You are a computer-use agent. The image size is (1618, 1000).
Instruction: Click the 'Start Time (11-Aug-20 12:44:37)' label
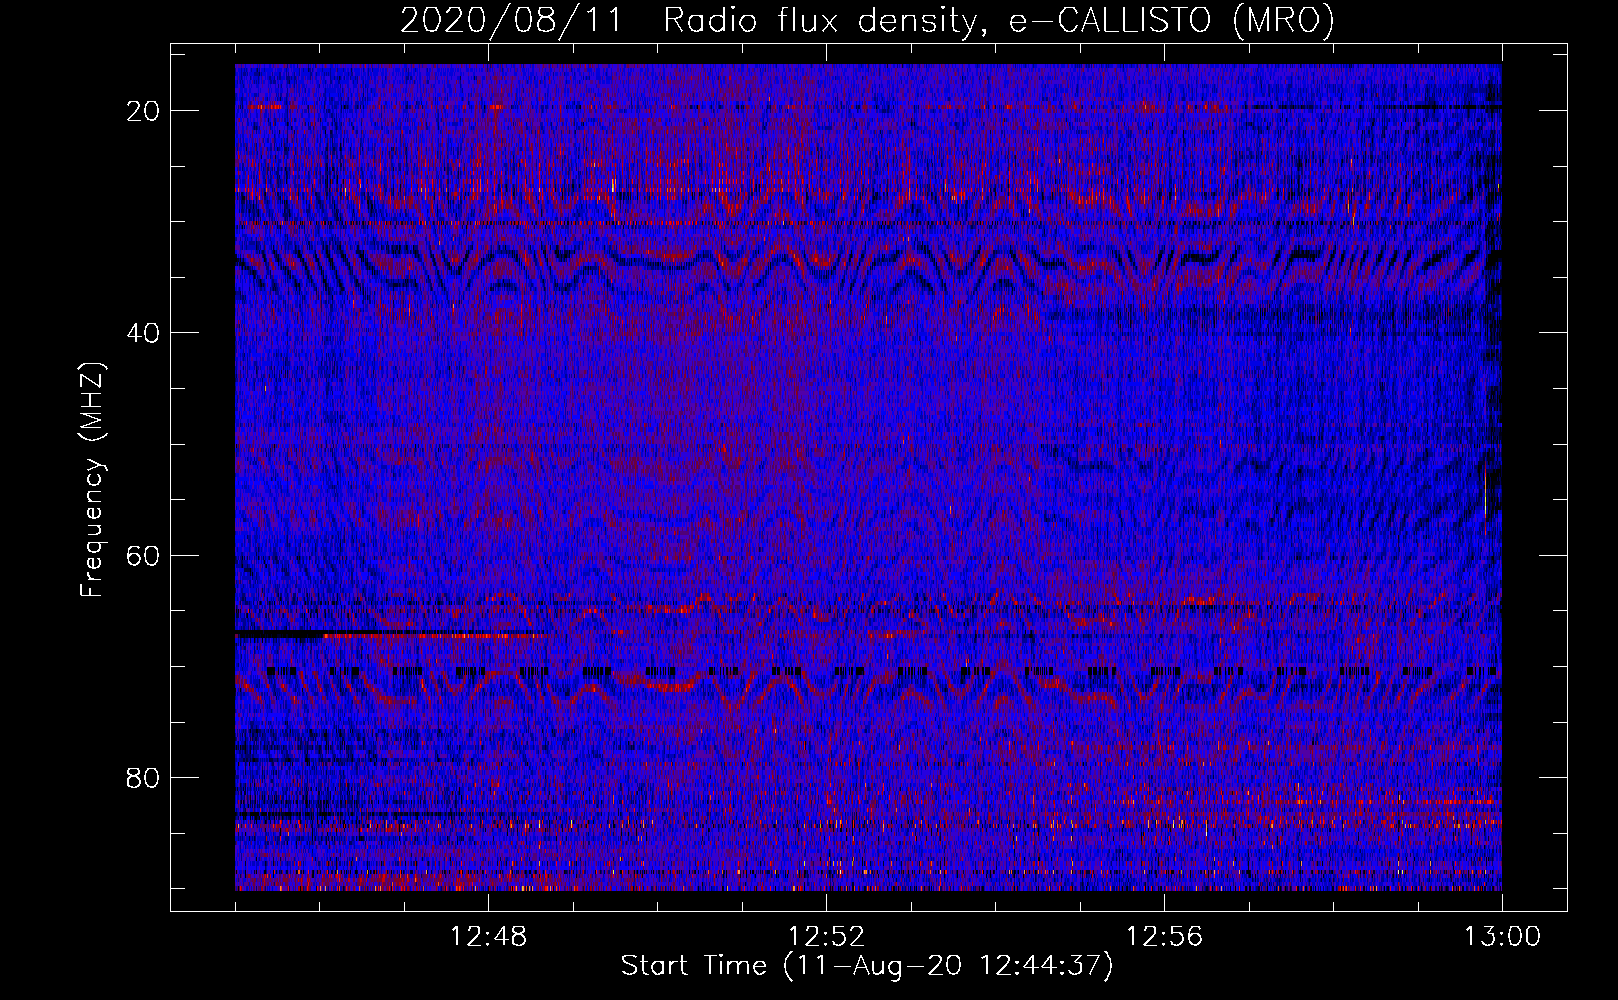tap(867, 966)
